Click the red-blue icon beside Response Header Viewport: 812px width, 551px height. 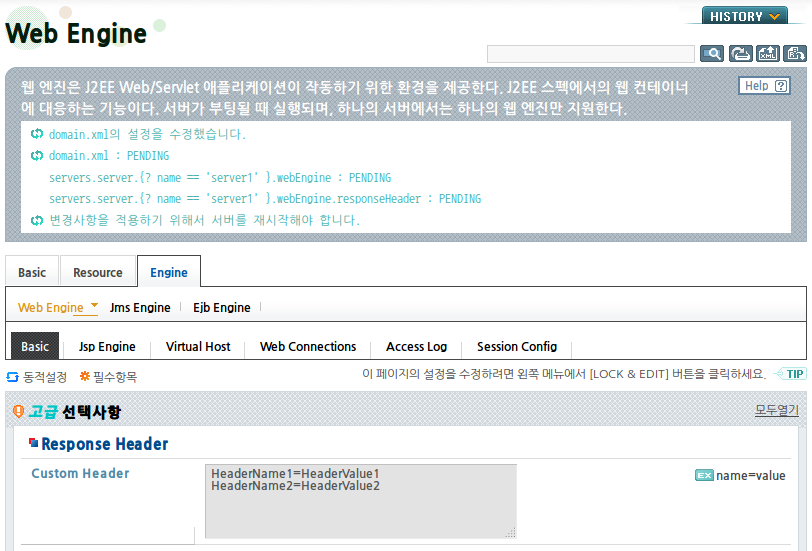click(x=34, y=442)
